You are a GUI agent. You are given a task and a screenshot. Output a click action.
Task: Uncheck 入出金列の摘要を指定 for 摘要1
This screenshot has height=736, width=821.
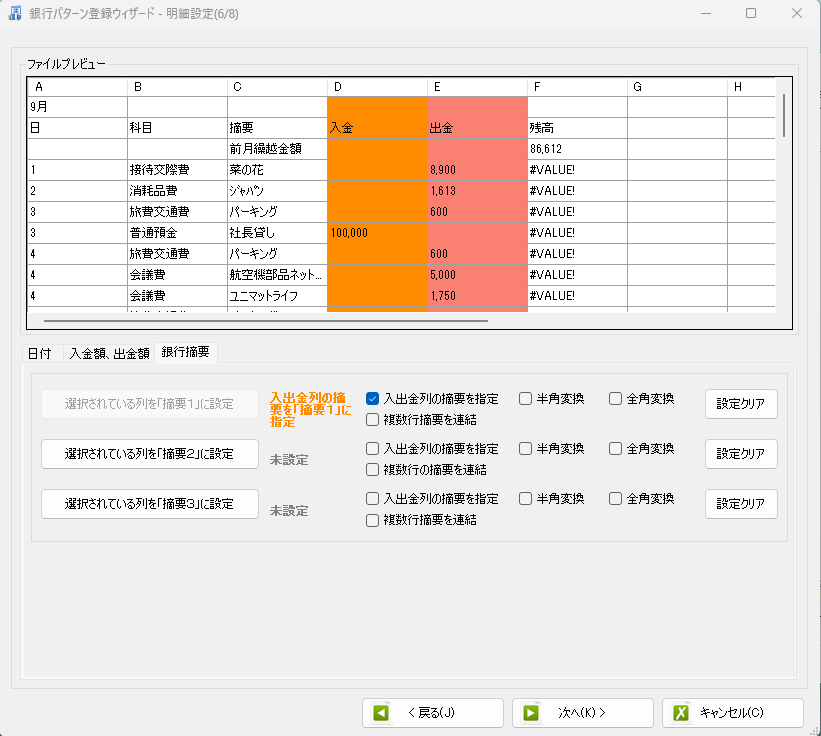coord(373,398)
